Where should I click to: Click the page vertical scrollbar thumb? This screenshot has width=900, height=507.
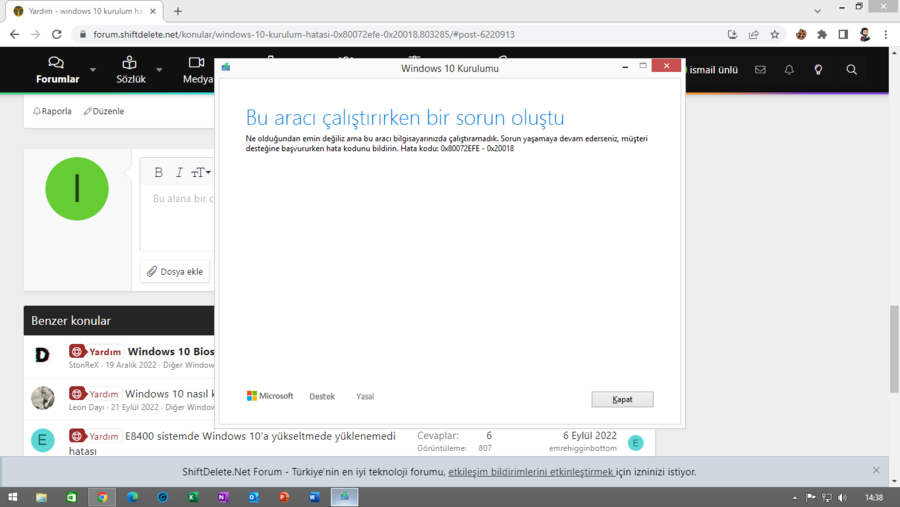(894, 349)
